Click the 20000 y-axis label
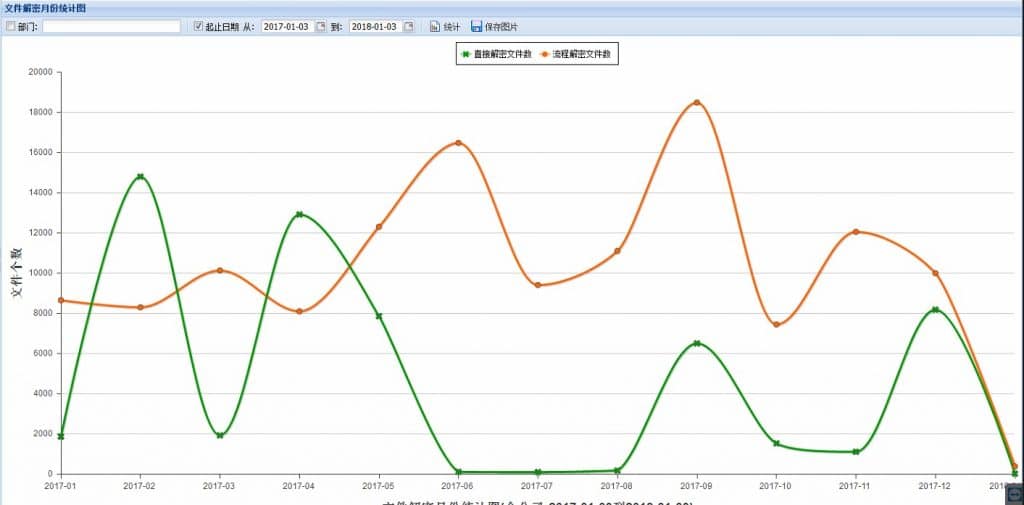 (40, 72)
